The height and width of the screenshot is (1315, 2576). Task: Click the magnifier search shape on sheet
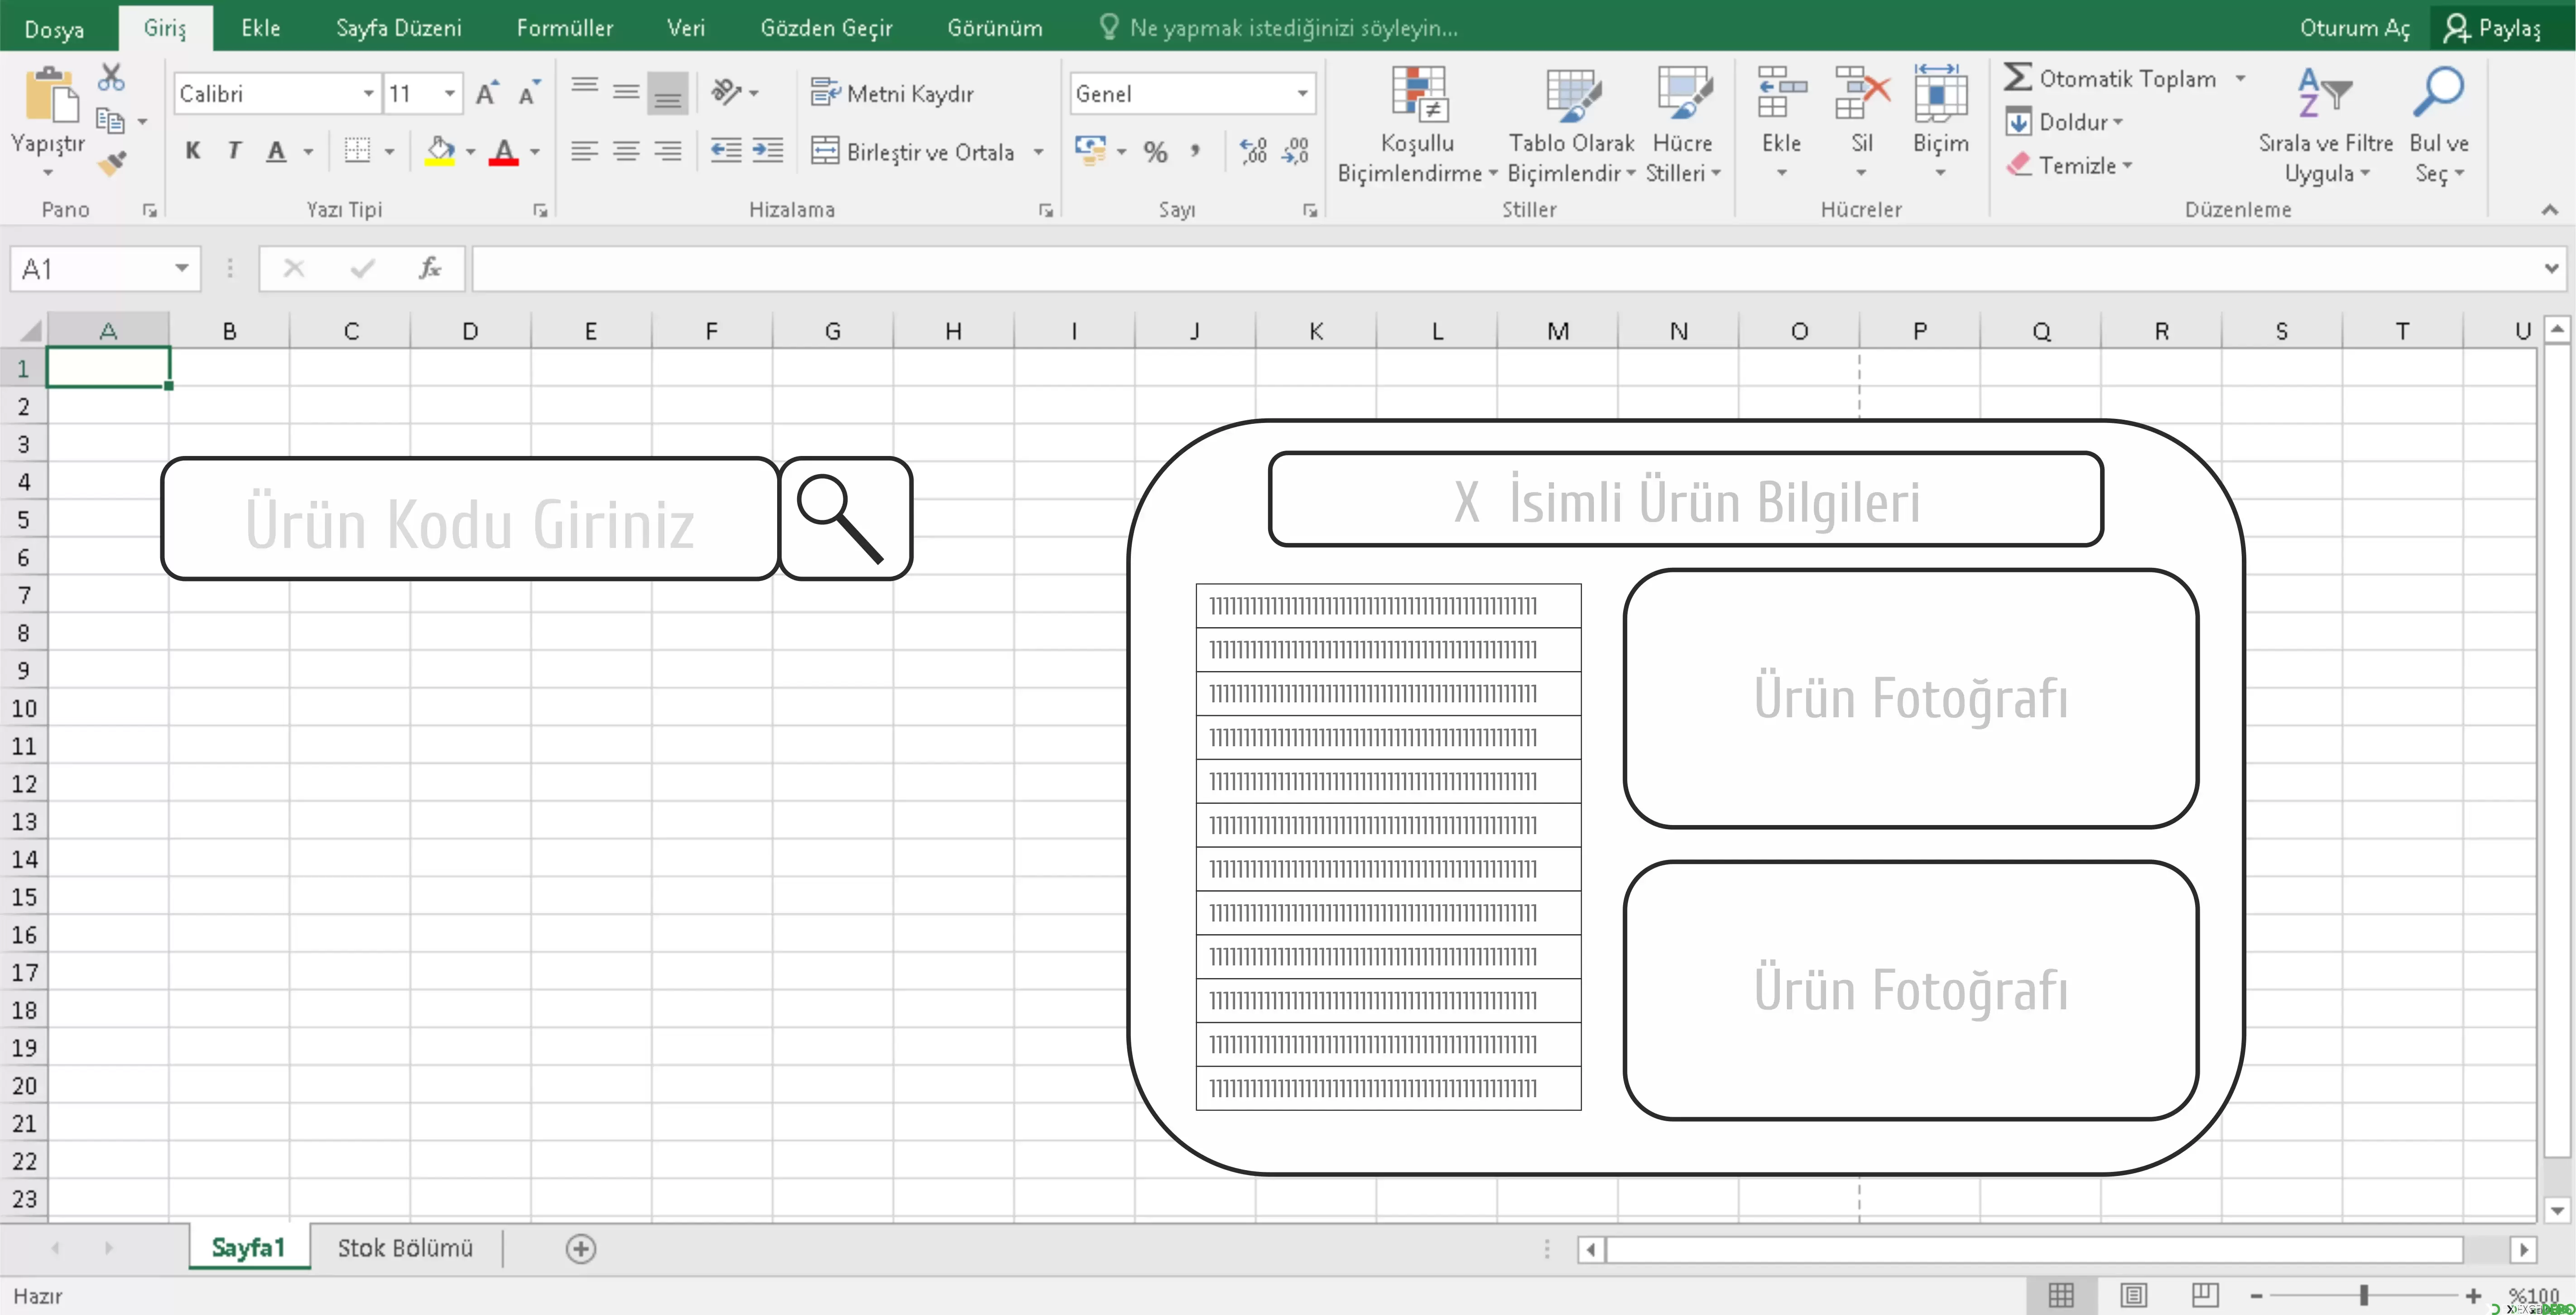point(845,519)
